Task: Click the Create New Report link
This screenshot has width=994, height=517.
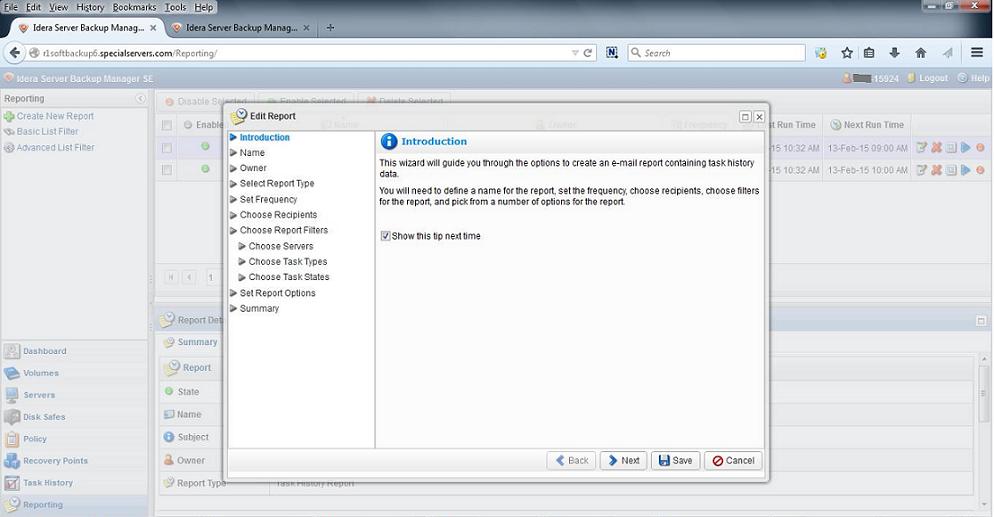Action: click(x=55, y=116)
